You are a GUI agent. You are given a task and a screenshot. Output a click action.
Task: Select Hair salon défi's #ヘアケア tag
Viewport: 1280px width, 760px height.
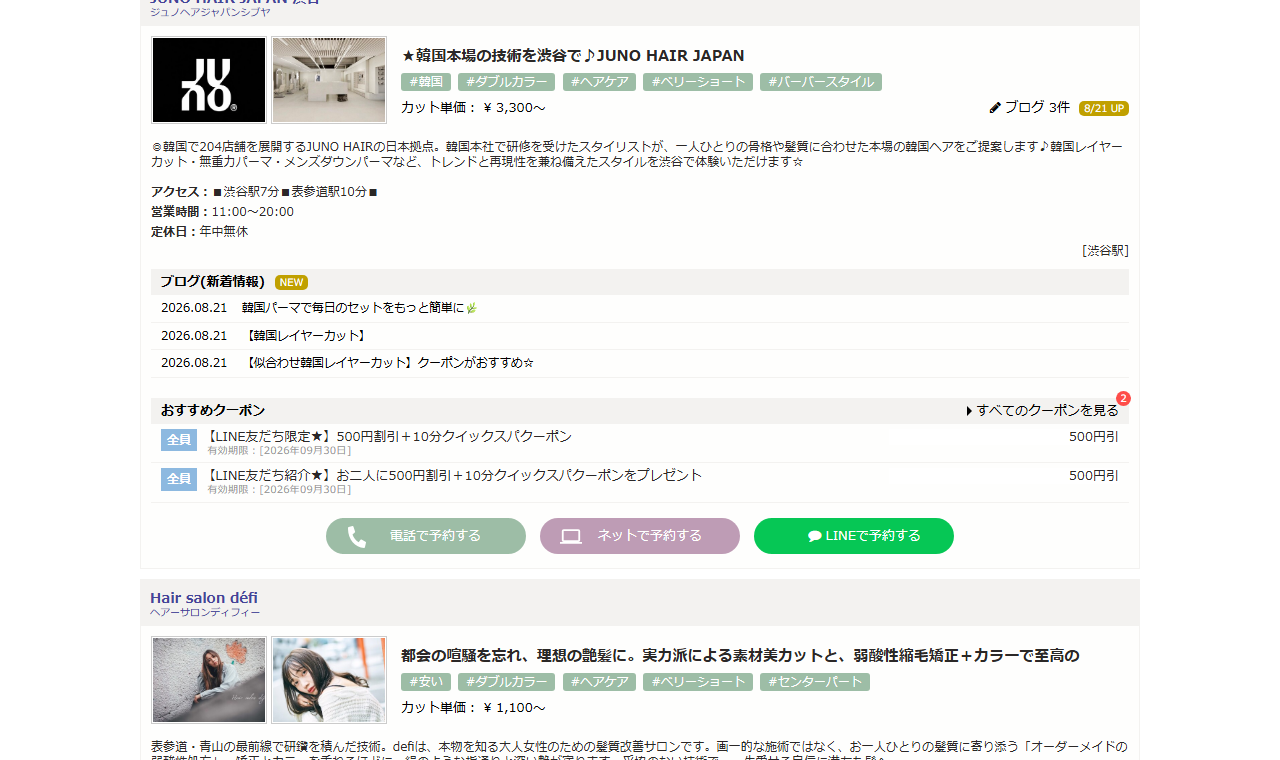pyautogui.click(x=599, y=682)
